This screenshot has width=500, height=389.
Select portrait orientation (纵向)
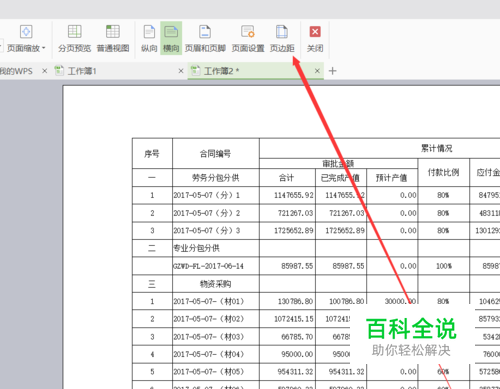[149, 38]
